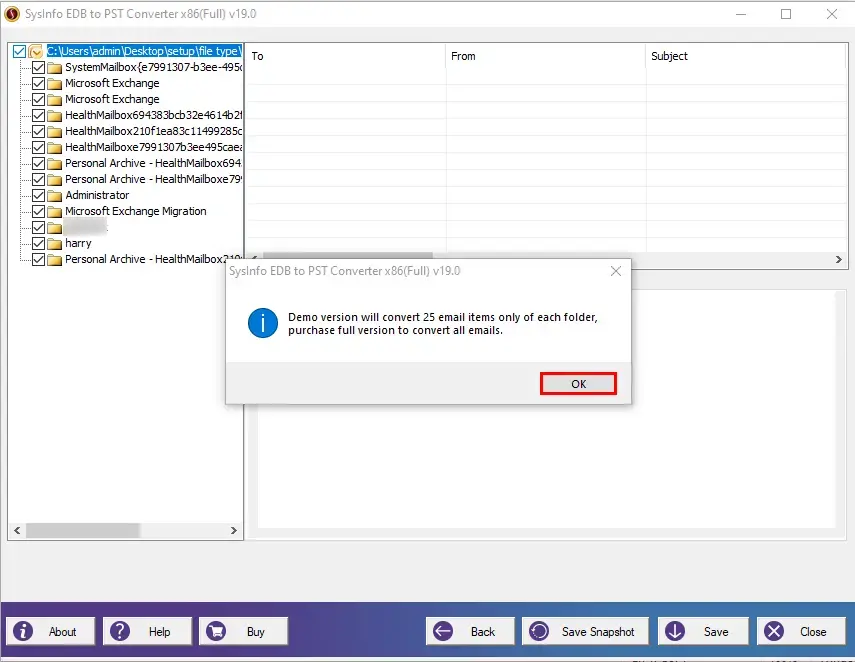Toggle second Microsoft Exchange checkbox

pos(38,99)
